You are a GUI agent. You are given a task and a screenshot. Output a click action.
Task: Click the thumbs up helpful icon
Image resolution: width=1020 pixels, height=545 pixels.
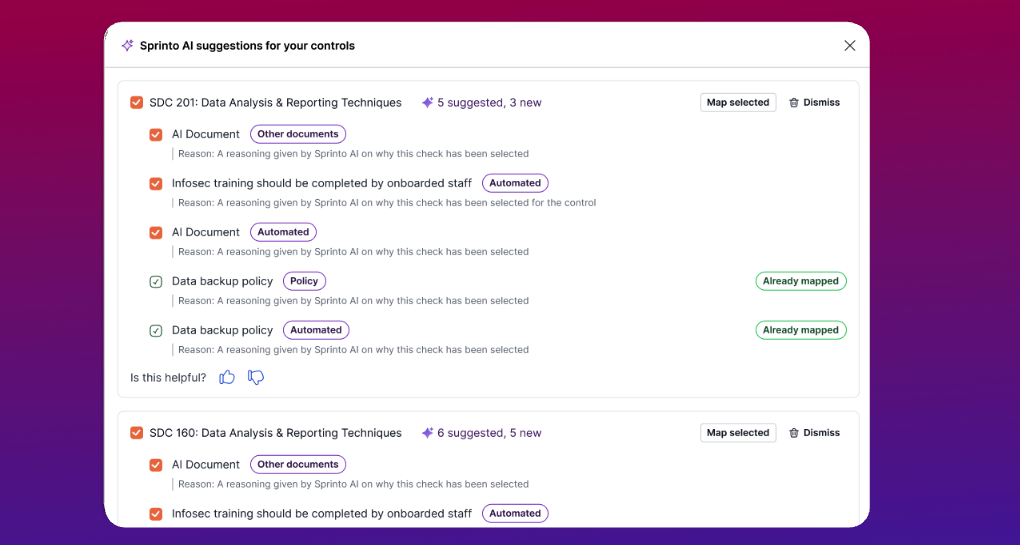(x=227, y=377)
